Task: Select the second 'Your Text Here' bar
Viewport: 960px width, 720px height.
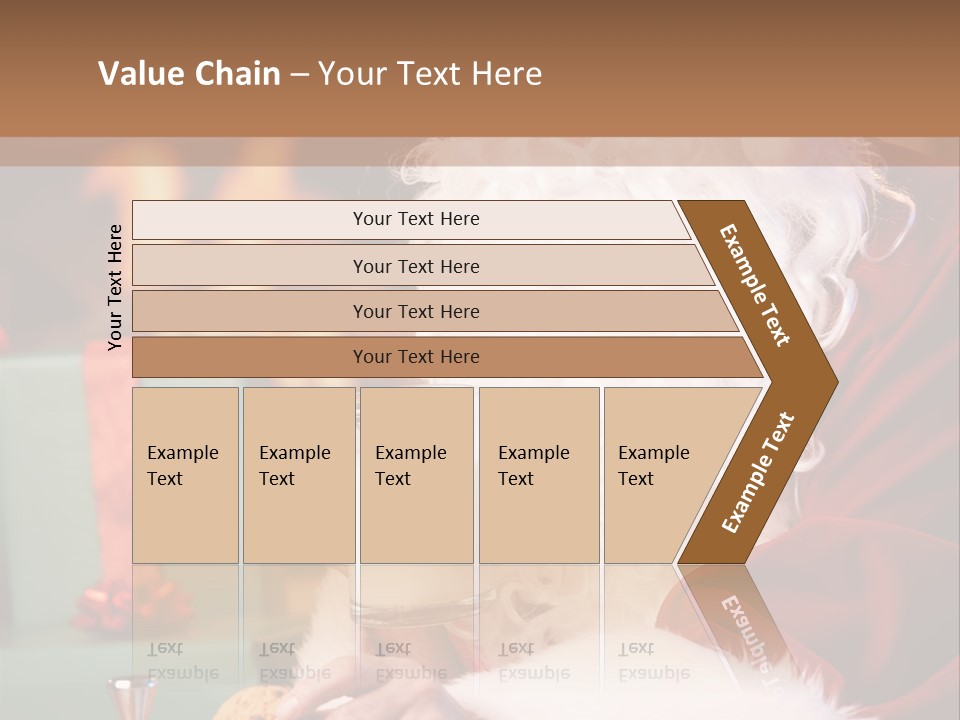Action: pyautogui.click(x=422, y=266)
